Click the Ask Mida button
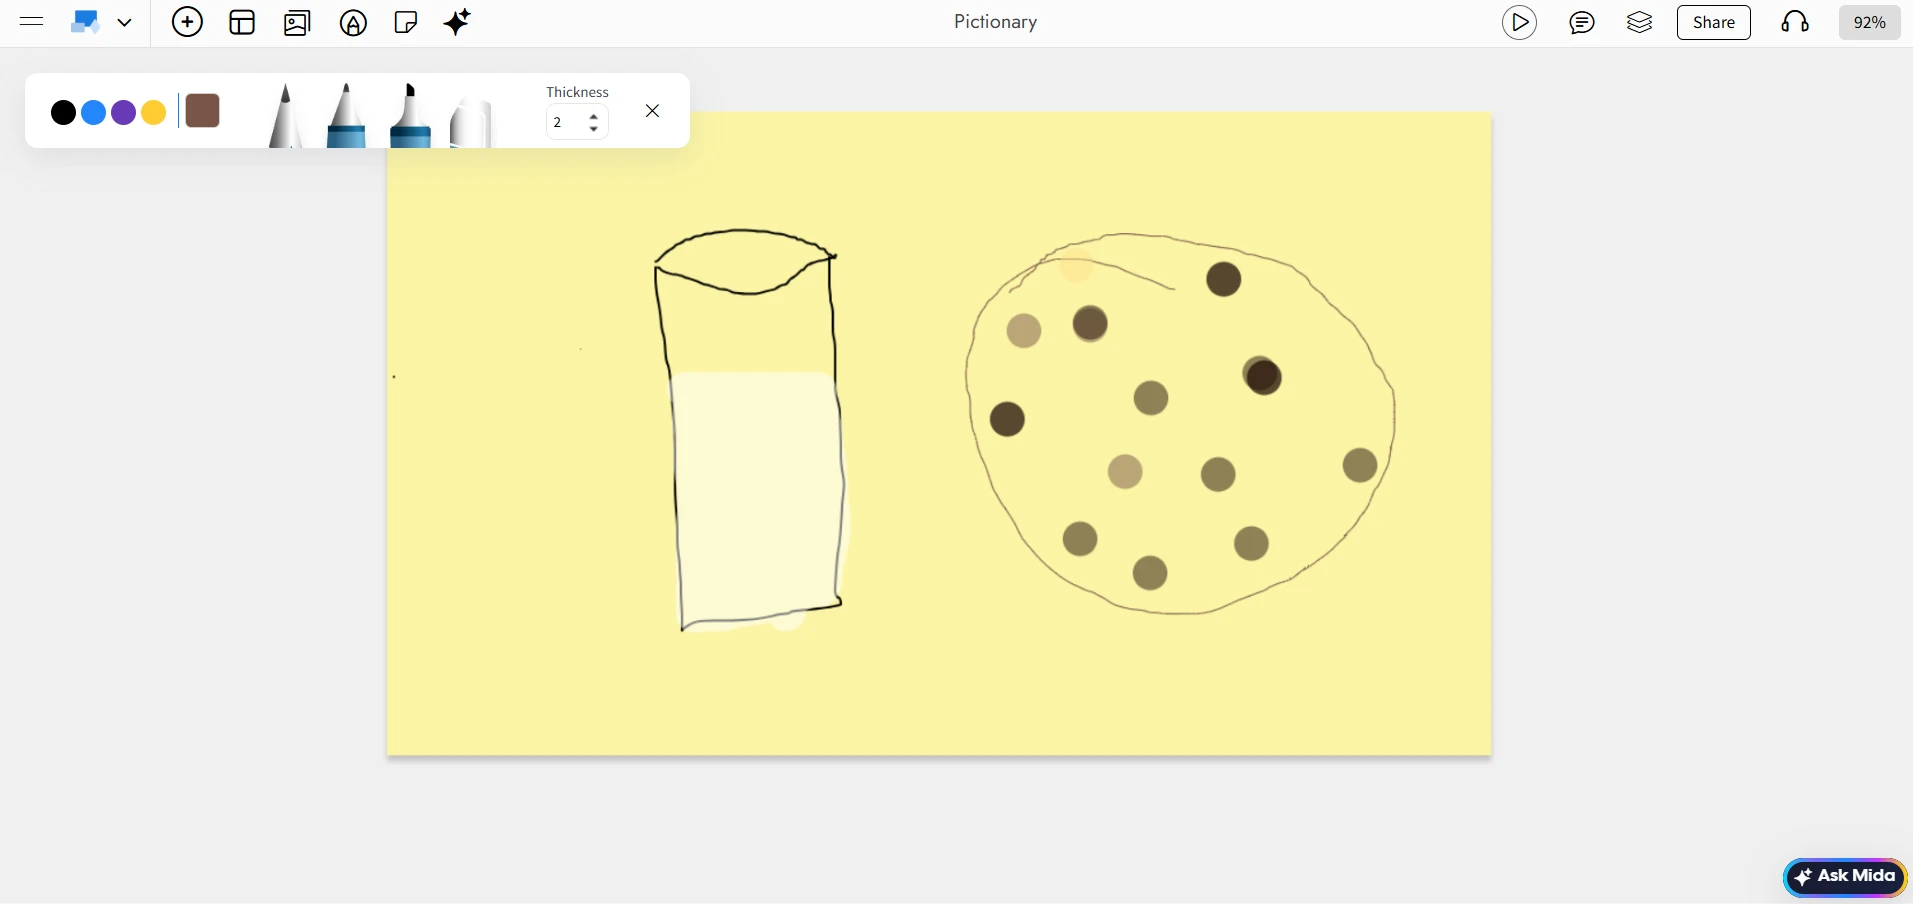 (x=1845, y=877)
